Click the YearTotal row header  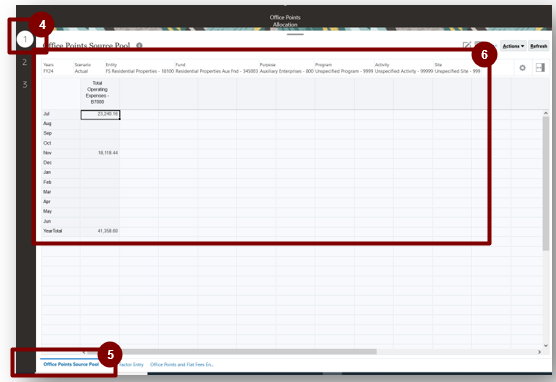(61, 231)
